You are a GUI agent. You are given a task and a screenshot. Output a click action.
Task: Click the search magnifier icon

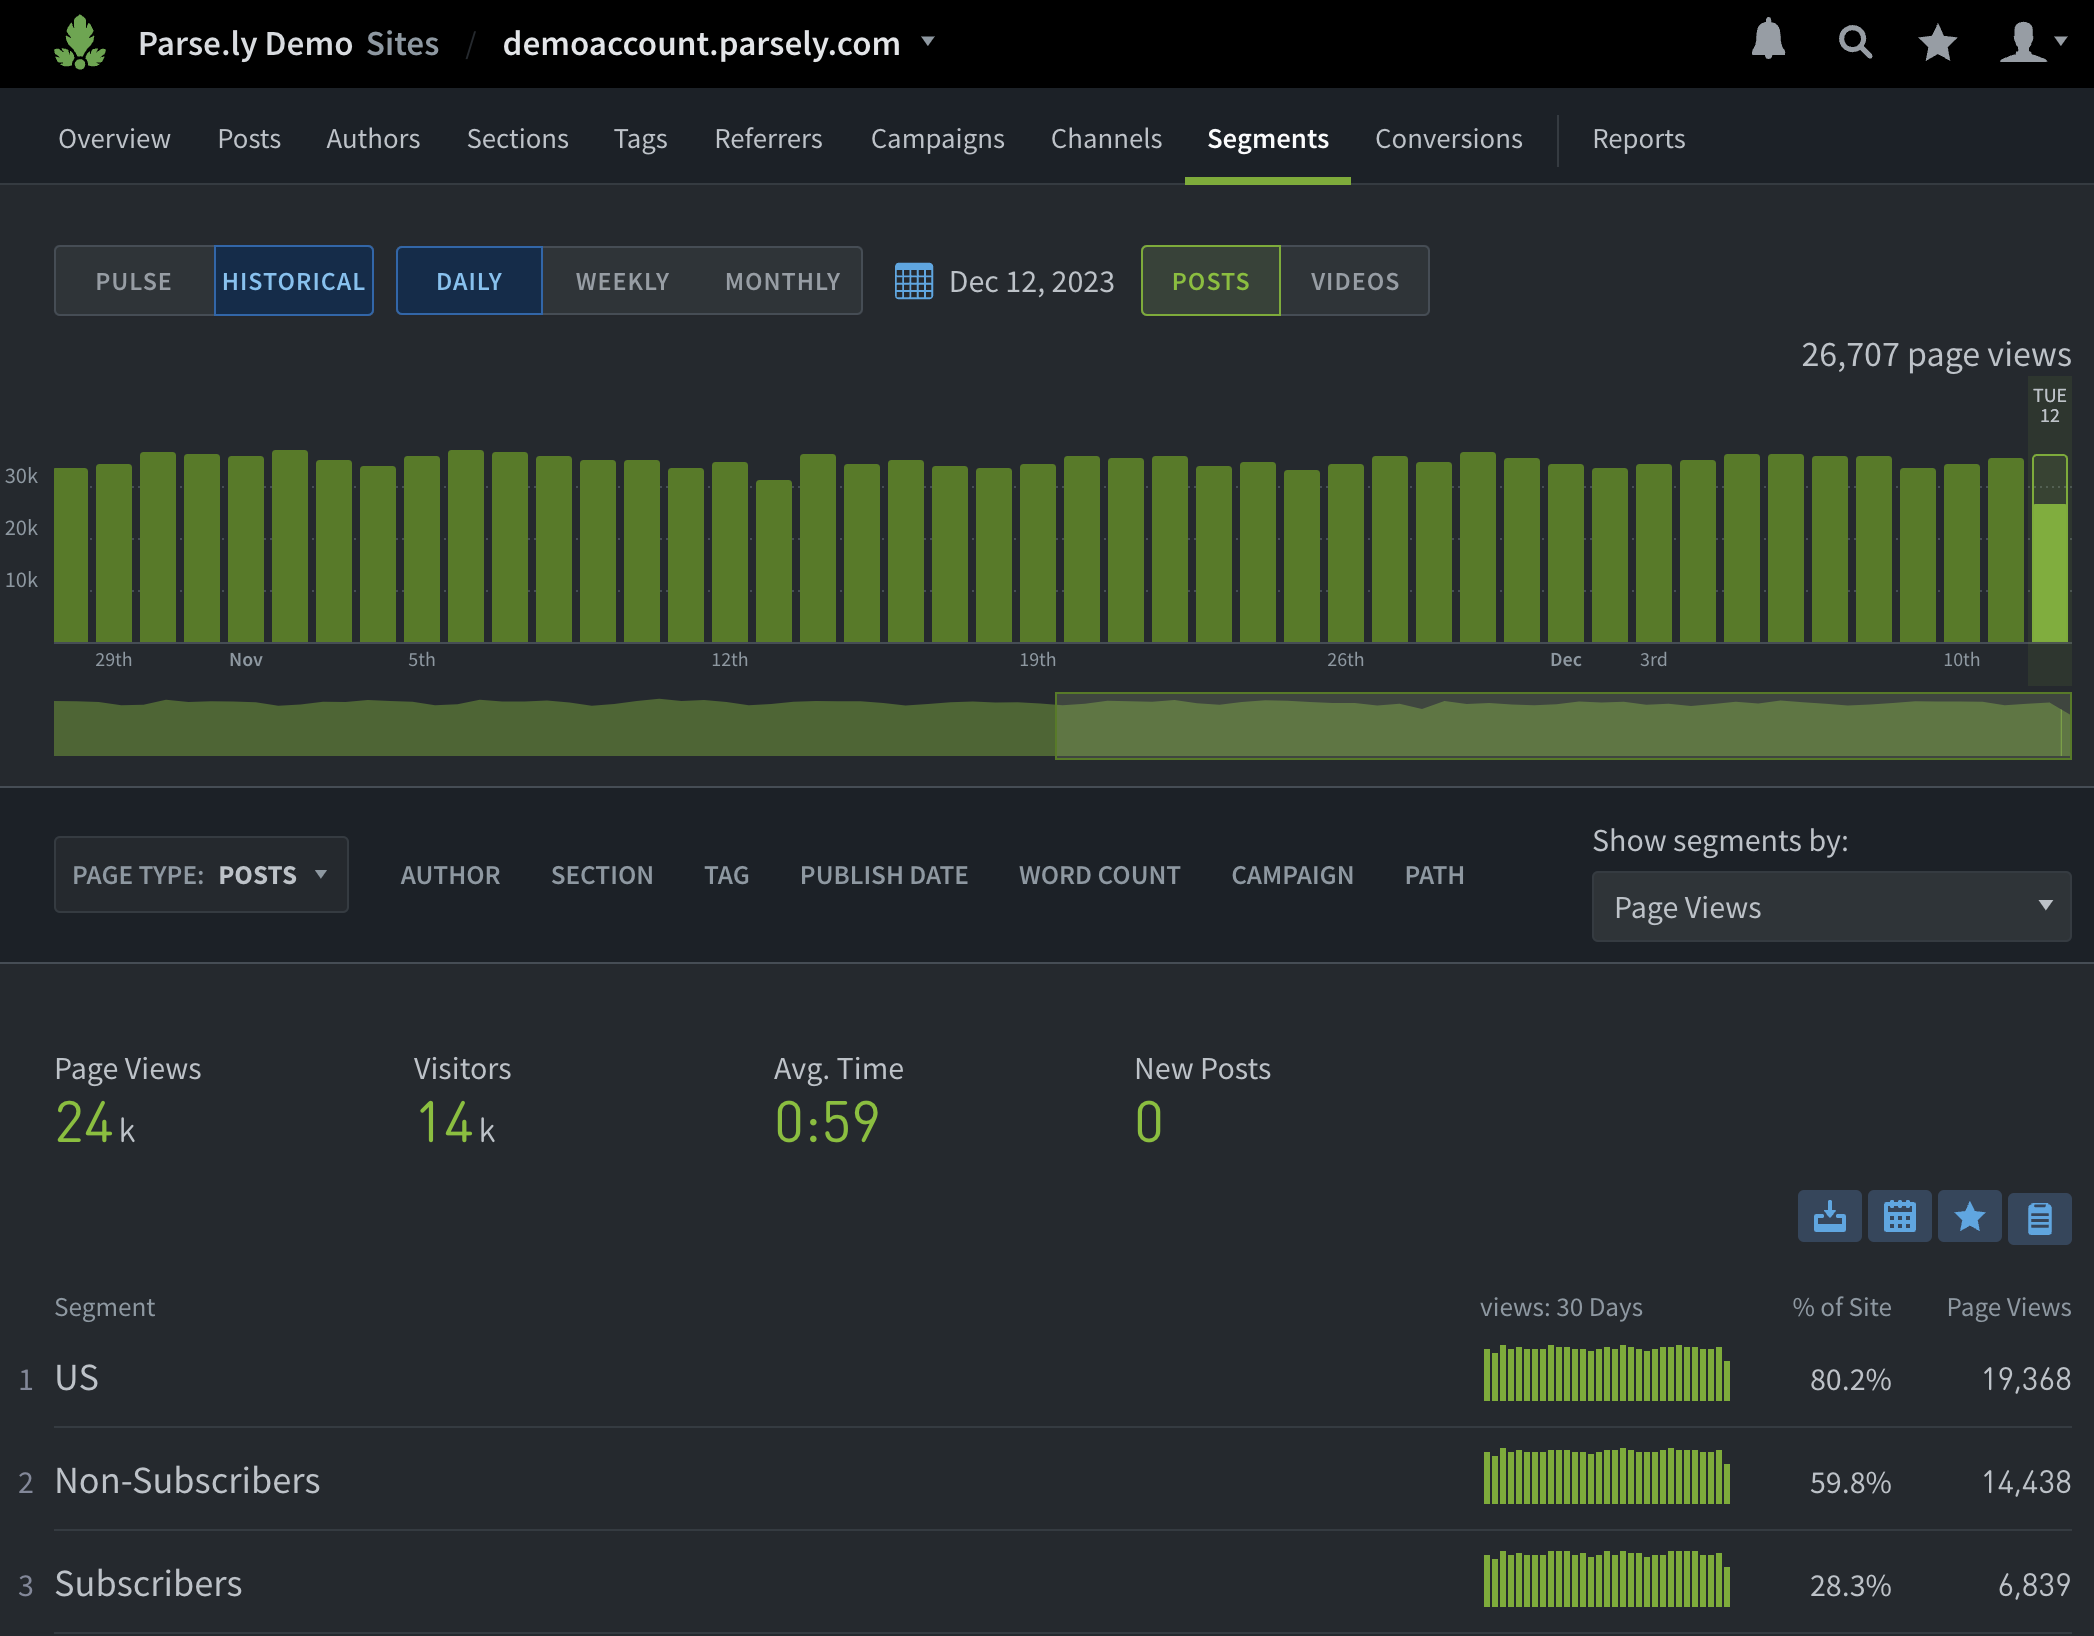1854,42
